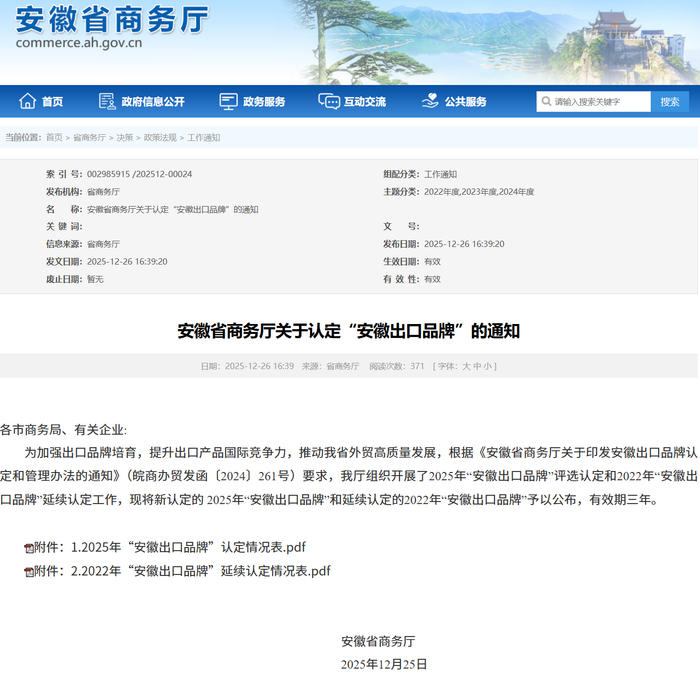Set font size to 大
The width and height of the screenshot is (700, 676).
[466, 366]
